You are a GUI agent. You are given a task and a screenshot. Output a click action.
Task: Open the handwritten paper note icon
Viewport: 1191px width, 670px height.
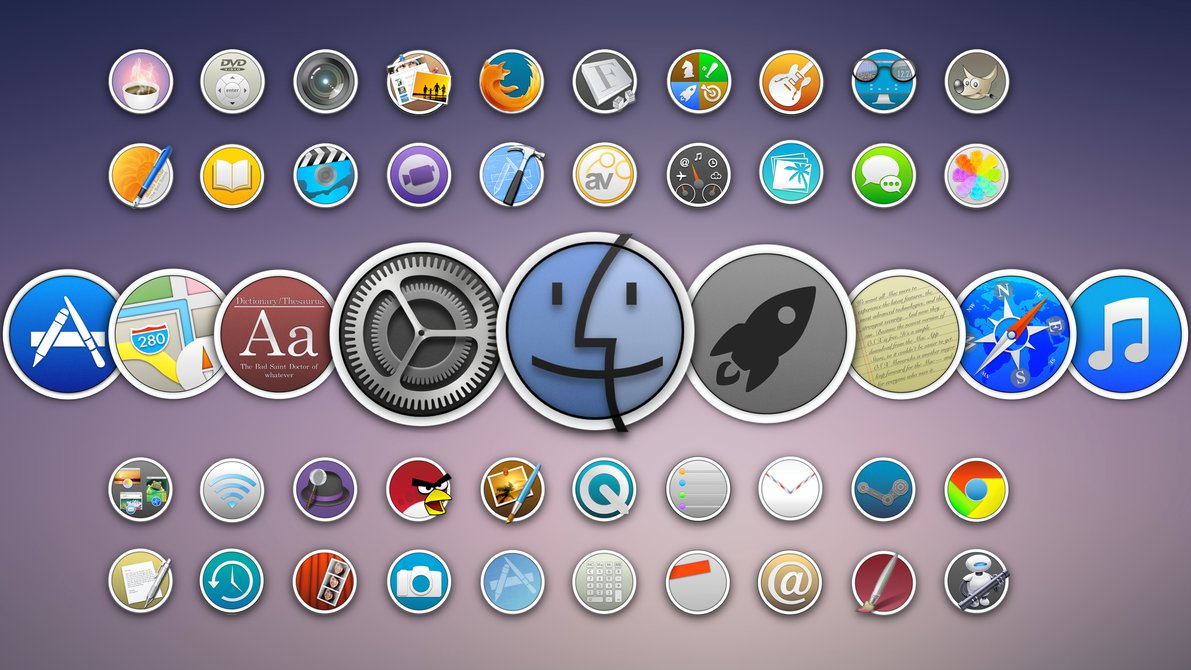click(903, 334)
